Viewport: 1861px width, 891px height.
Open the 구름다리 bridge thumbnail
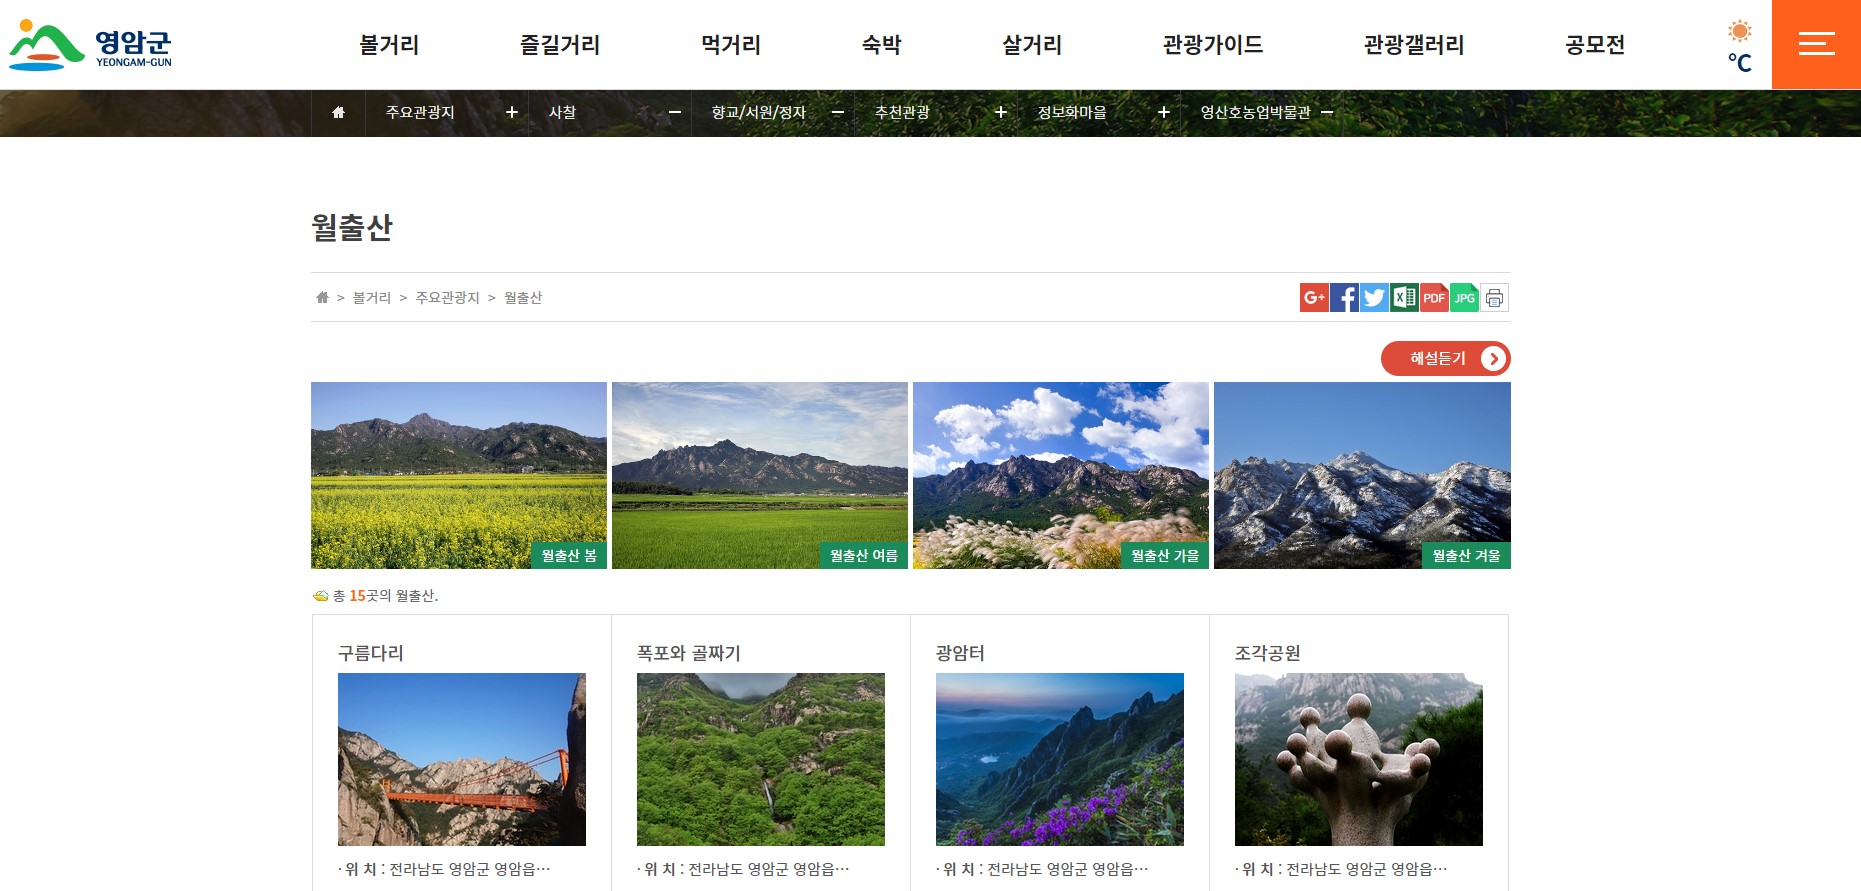(461, 759)
